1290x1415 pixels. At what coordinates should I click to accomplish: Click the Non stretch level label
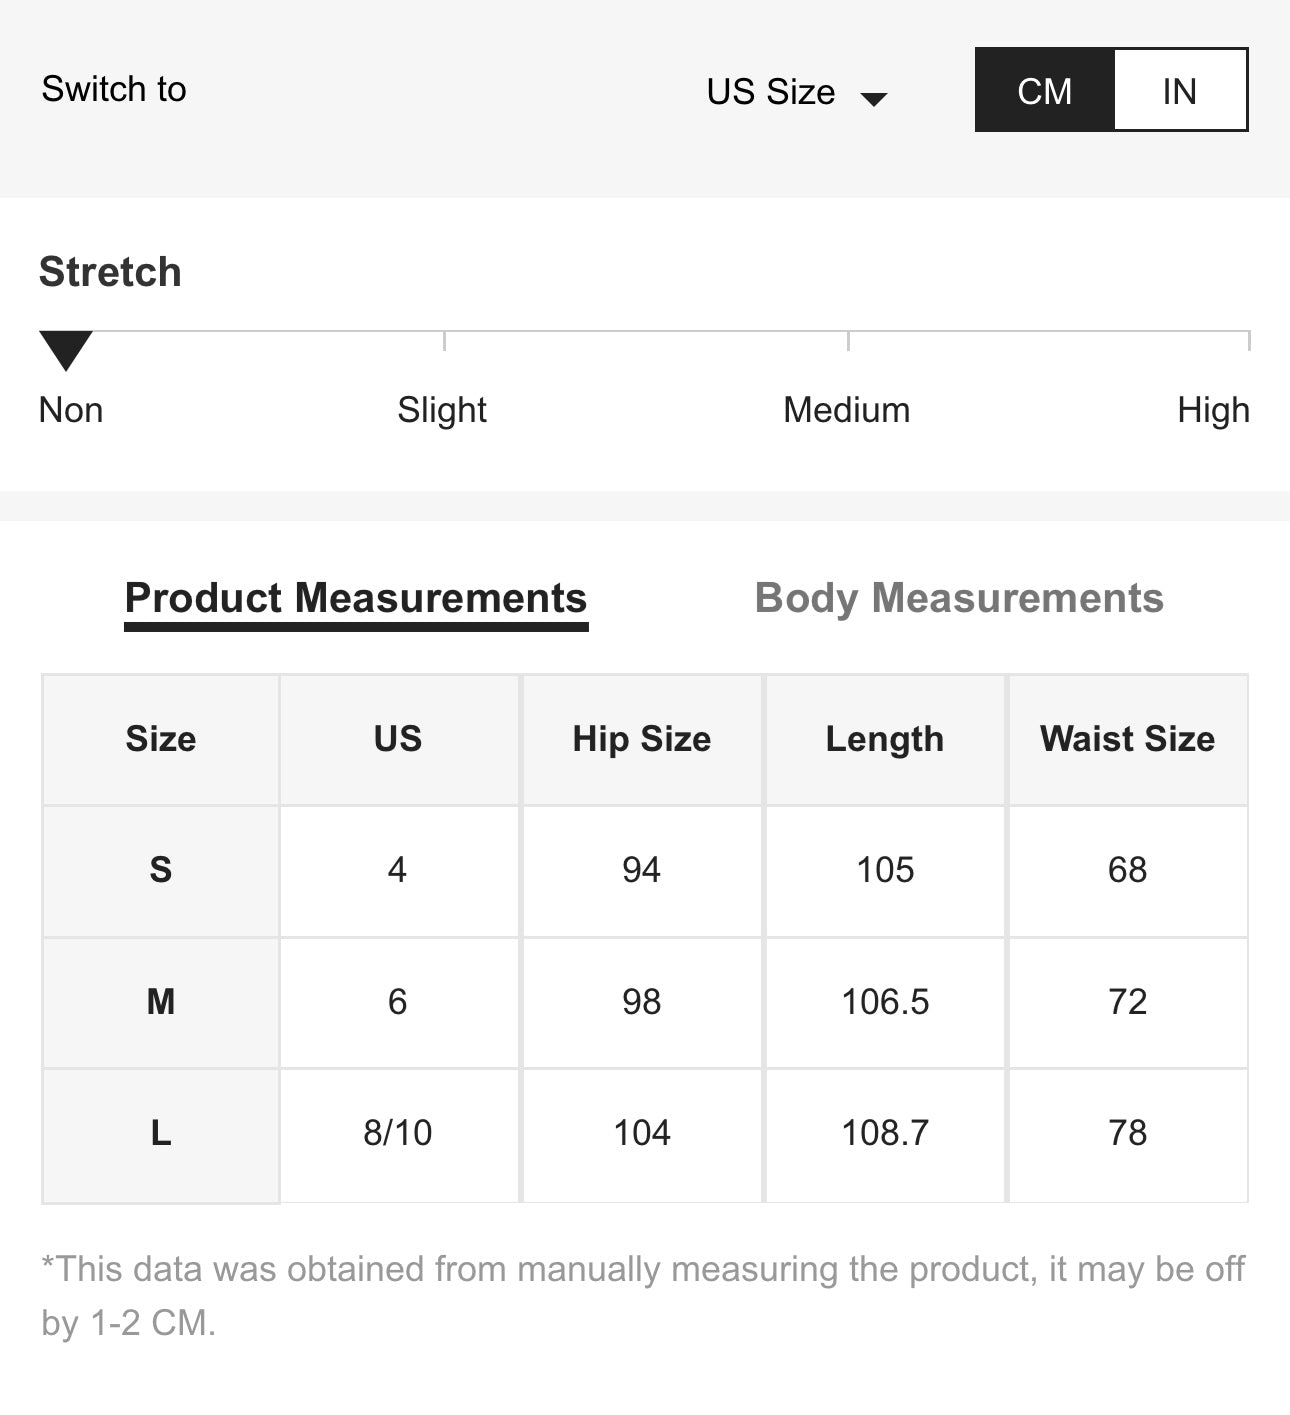tap(71, 410)
